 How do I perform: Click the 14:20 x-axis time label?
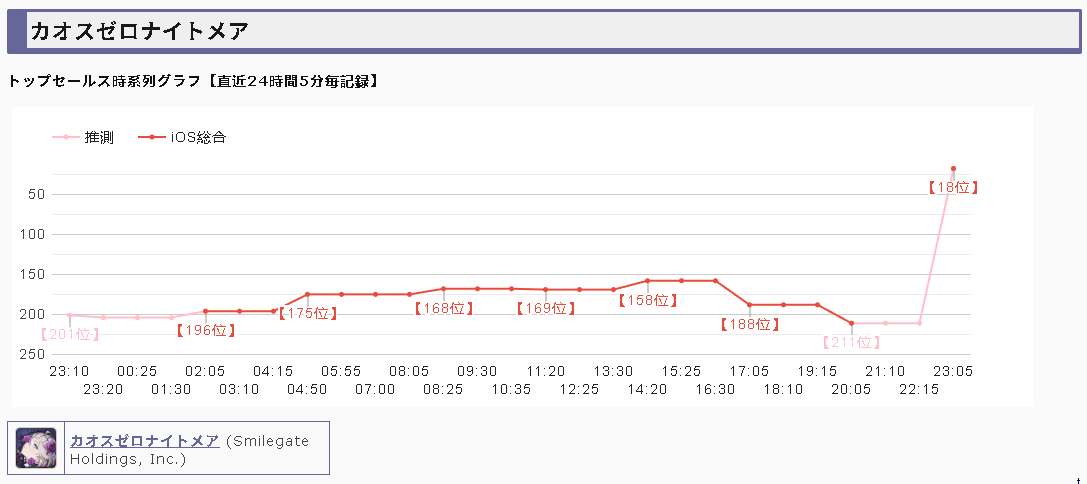(x=647, y=390)
